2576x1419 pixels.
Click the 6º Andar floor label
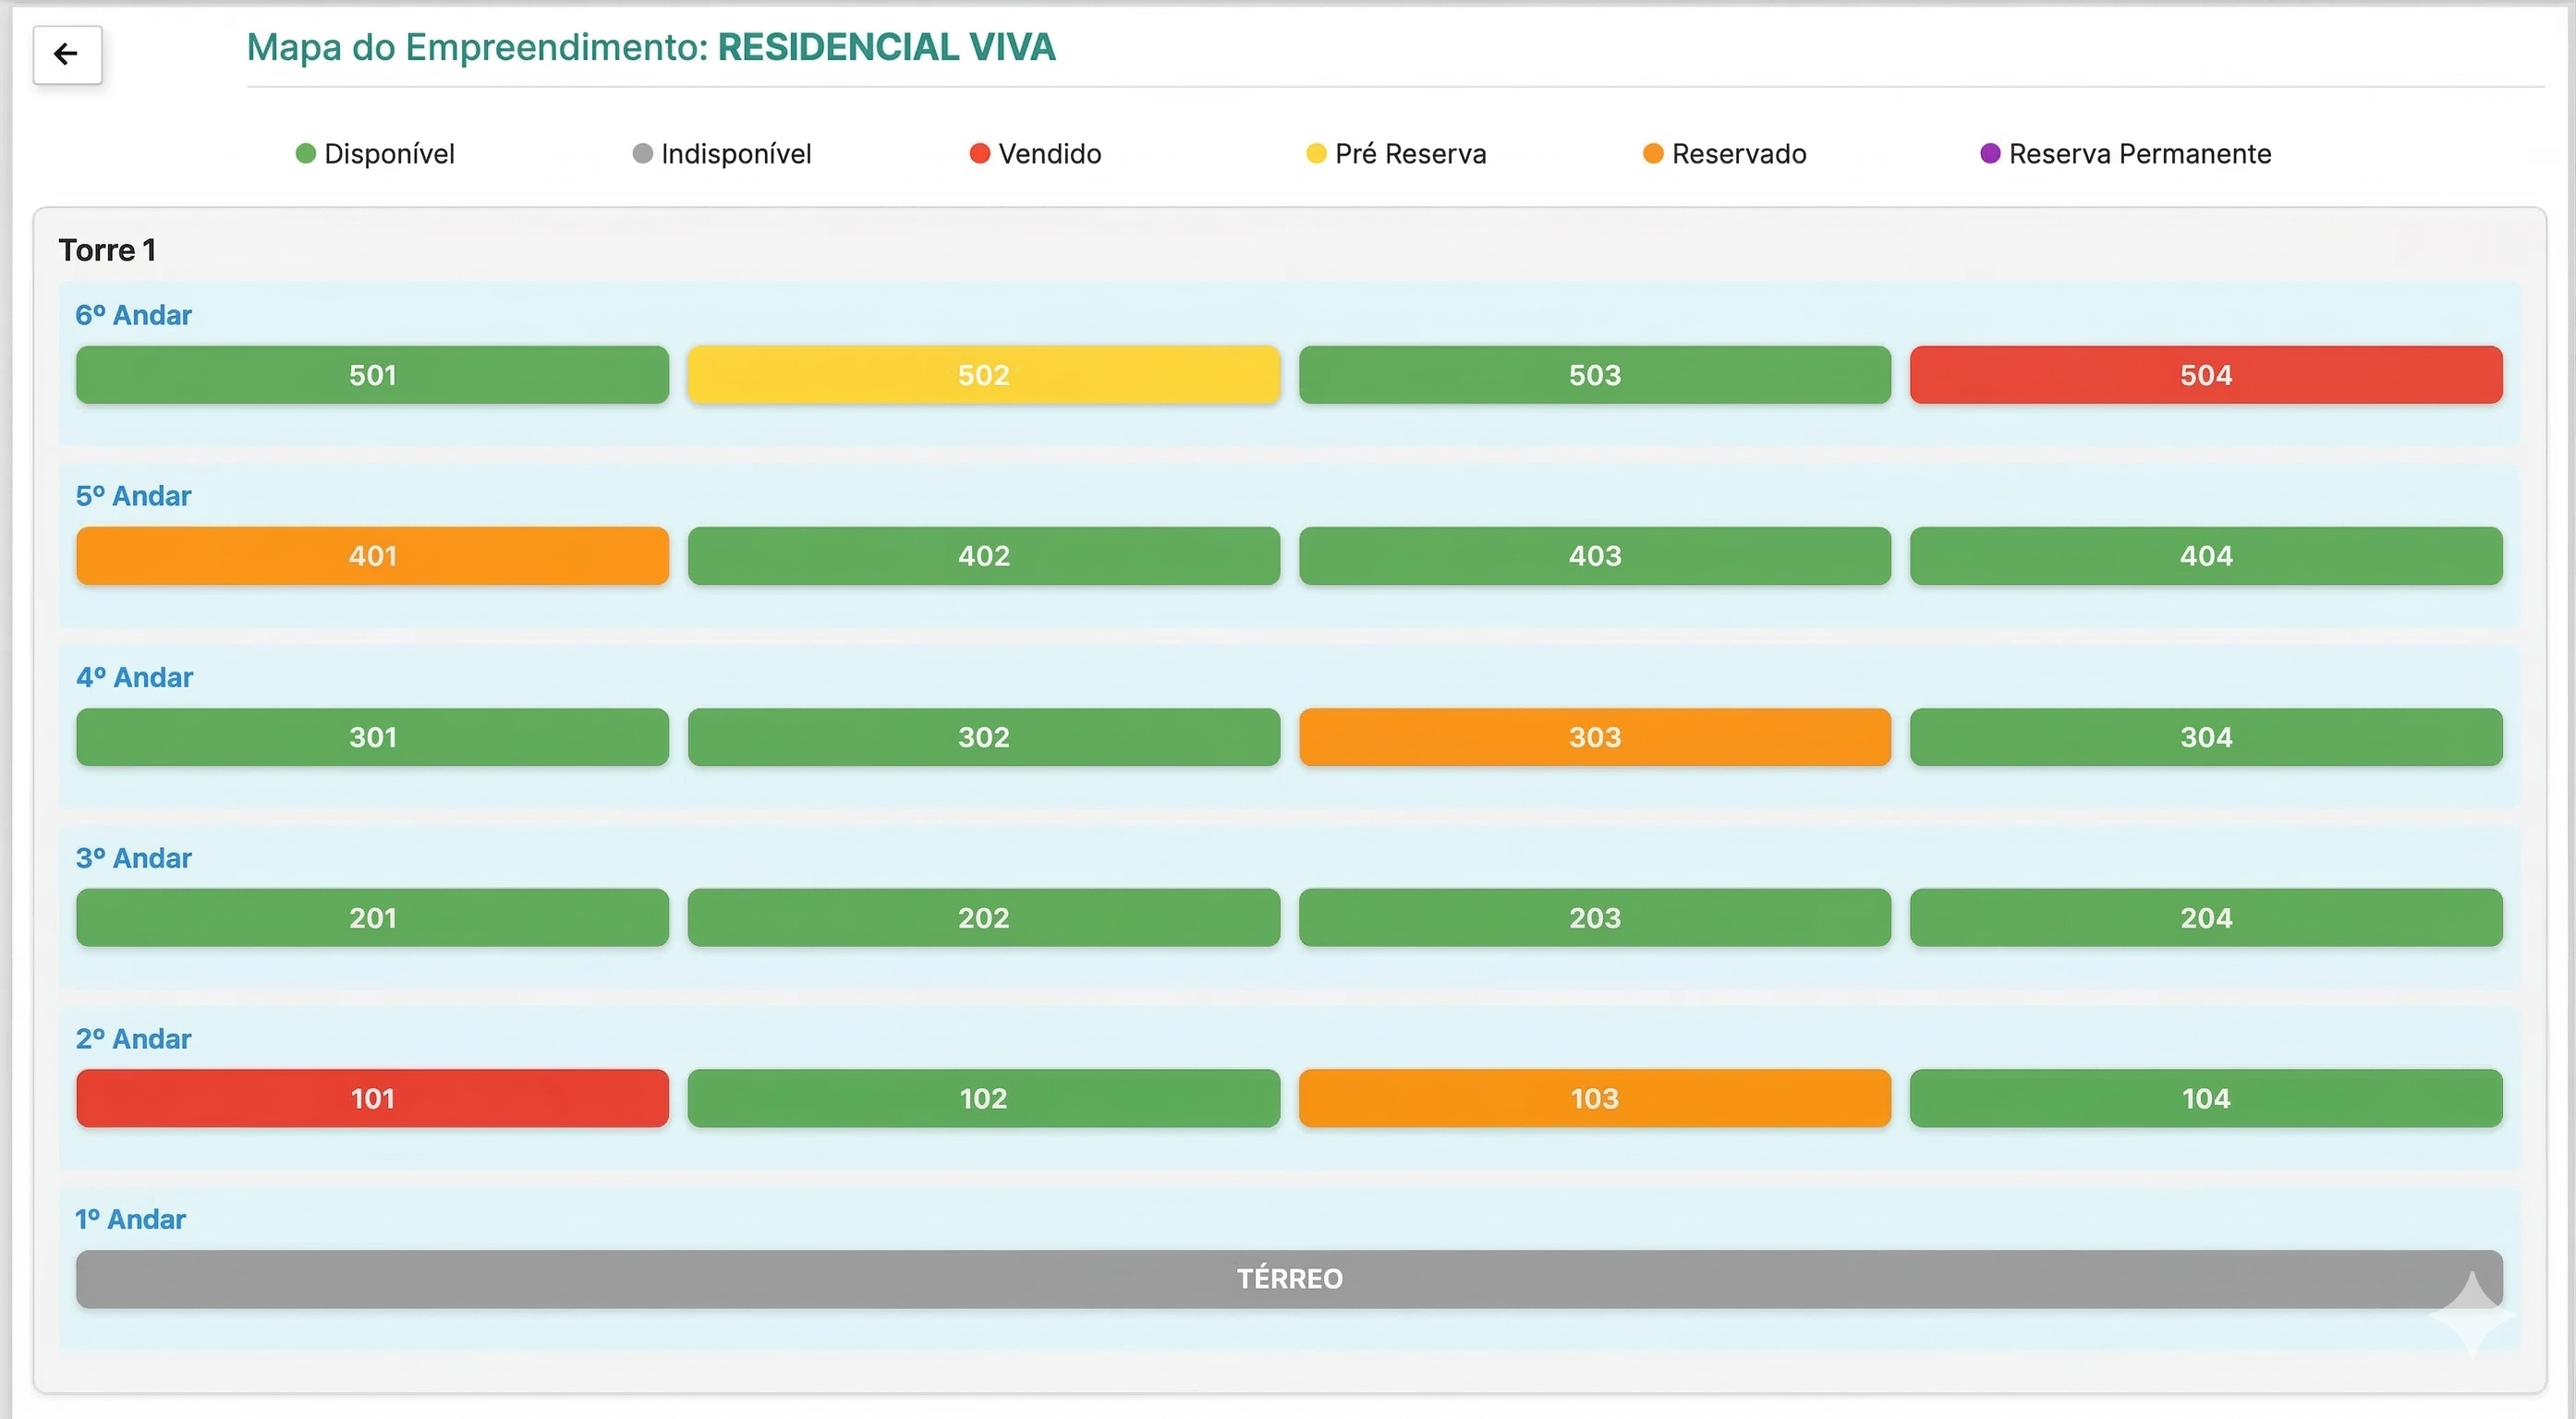coord(133,315)
